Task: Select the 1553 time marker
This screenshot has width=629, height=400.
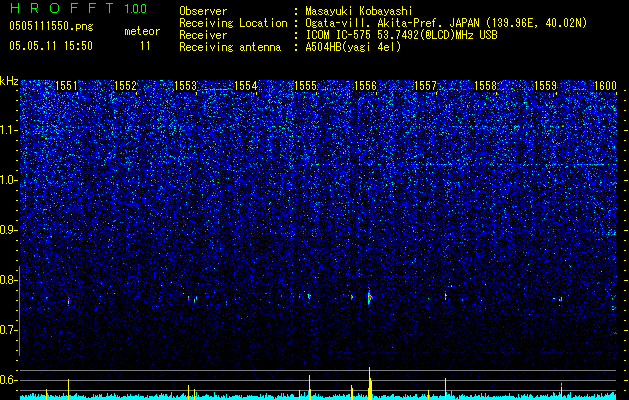Action: tap(186, 86)
